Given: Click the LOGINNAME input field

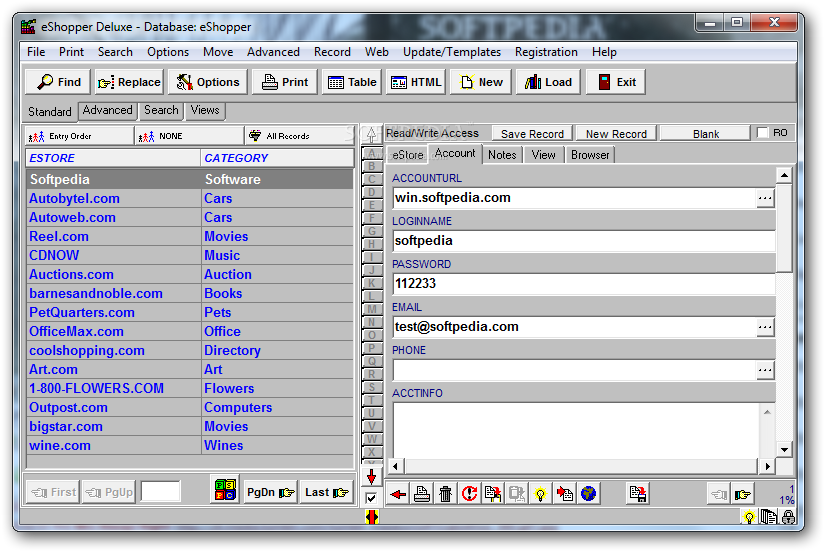Looking at the screenshot, I should tap(583, 241).
